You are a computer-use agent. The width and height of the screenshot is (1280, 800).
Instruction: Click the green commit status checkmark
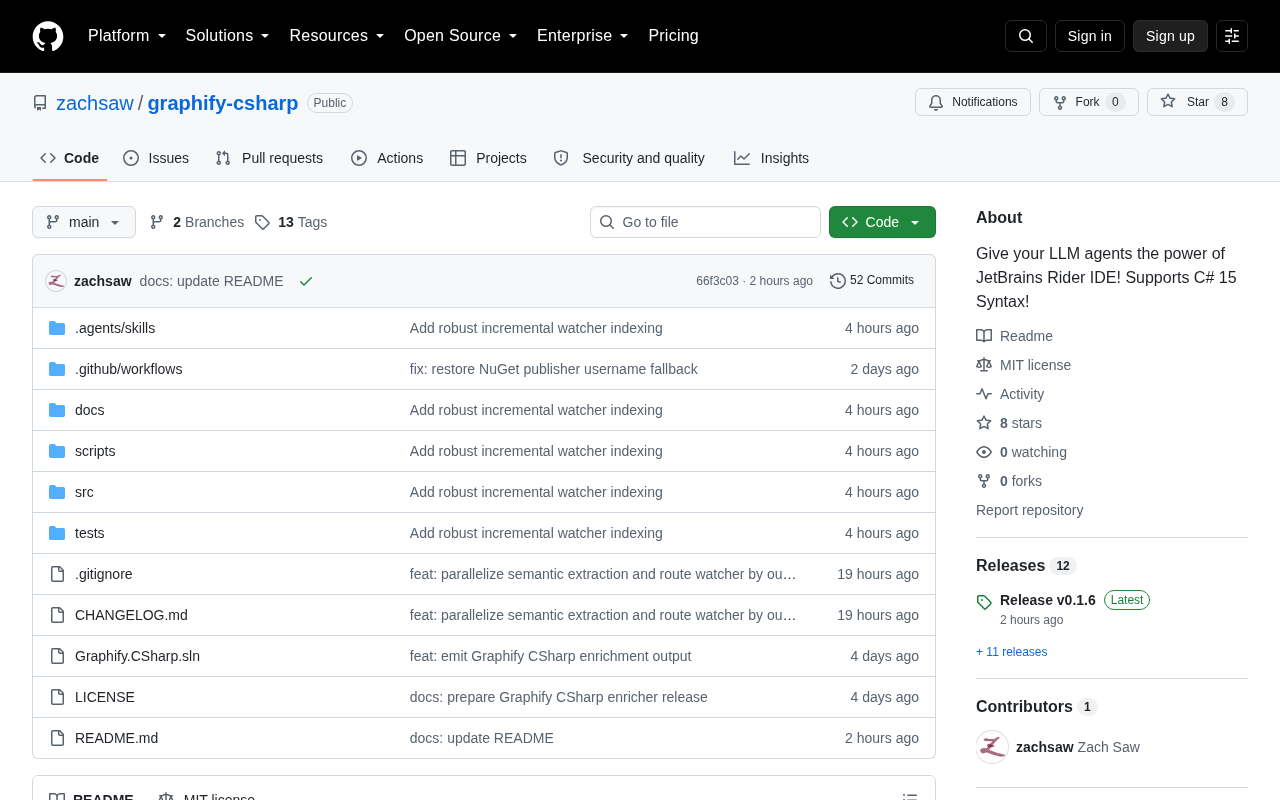[x=306, y=281]
